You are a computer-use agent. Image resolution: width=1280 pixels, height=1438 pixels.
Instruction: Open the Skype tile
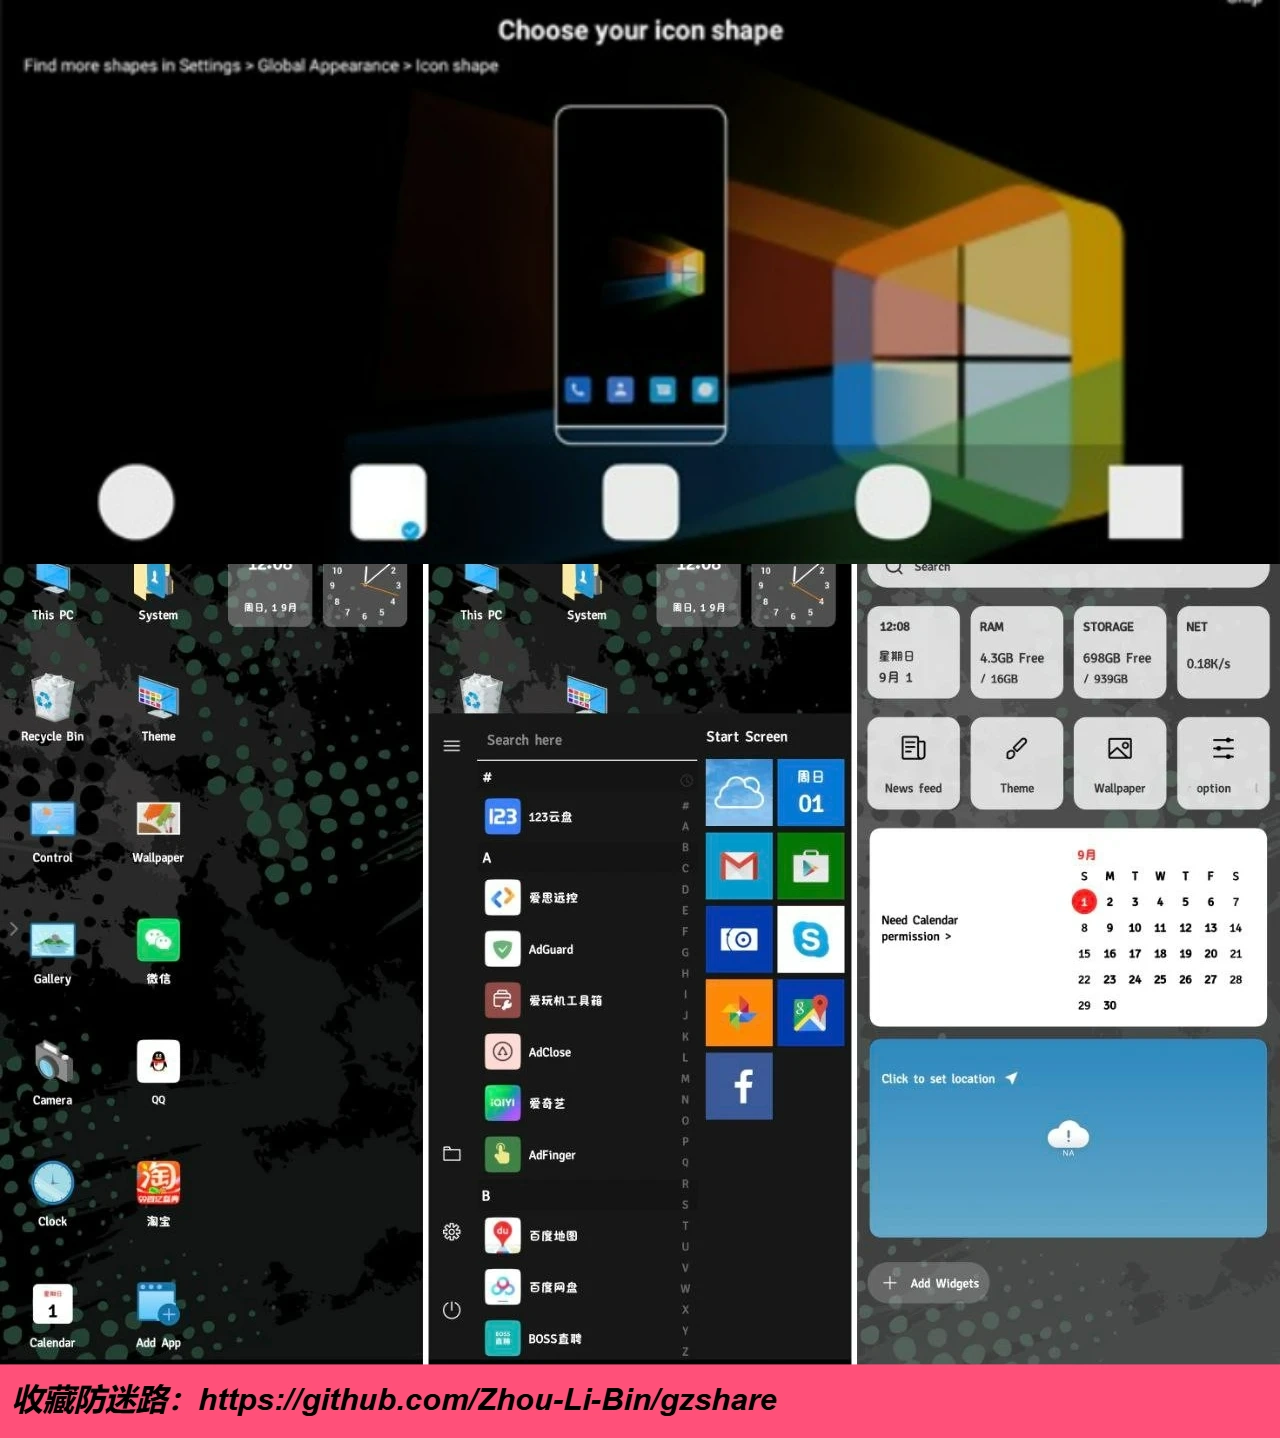[x=811, y=939]
